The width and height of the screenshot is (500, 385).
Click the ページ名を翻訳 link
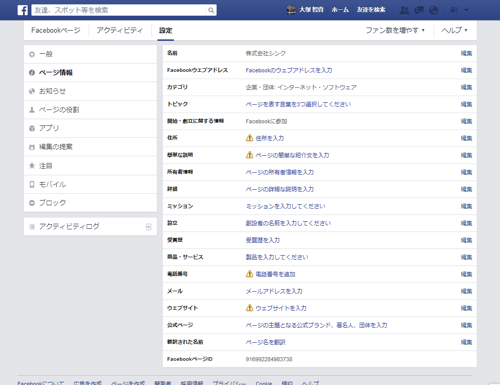click(x=265, y=342)
